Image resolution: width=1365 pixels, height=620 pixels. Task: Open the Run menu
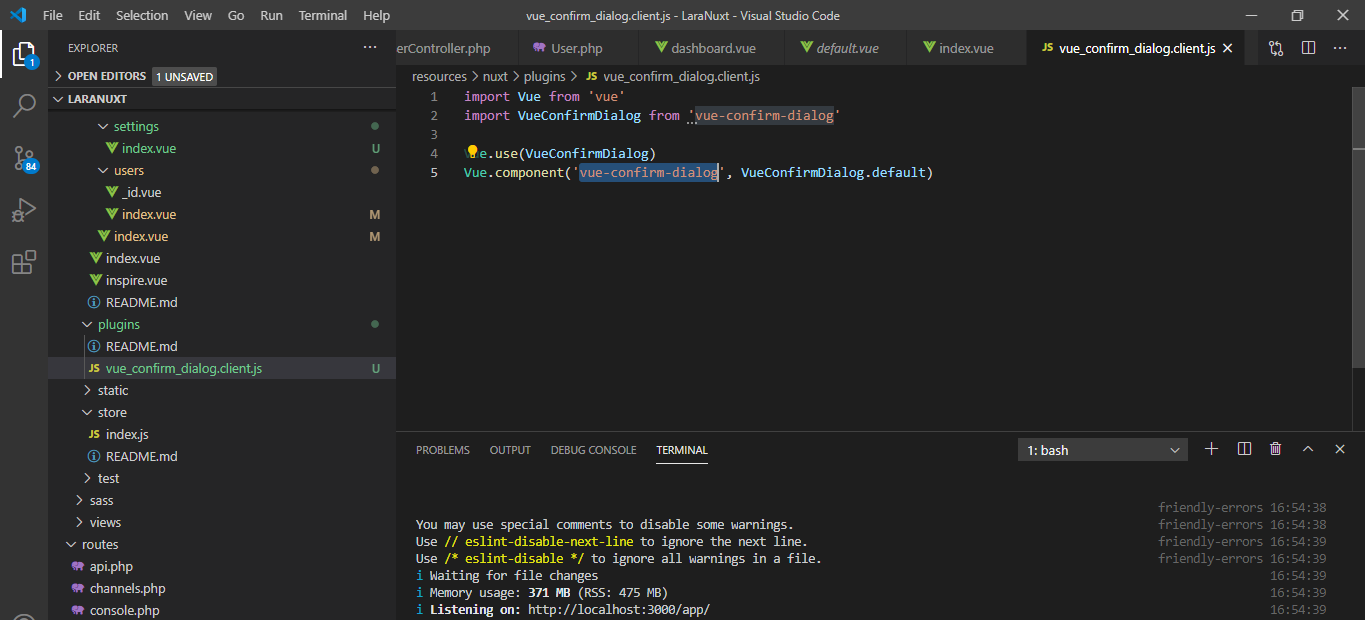tap(271, 15)
